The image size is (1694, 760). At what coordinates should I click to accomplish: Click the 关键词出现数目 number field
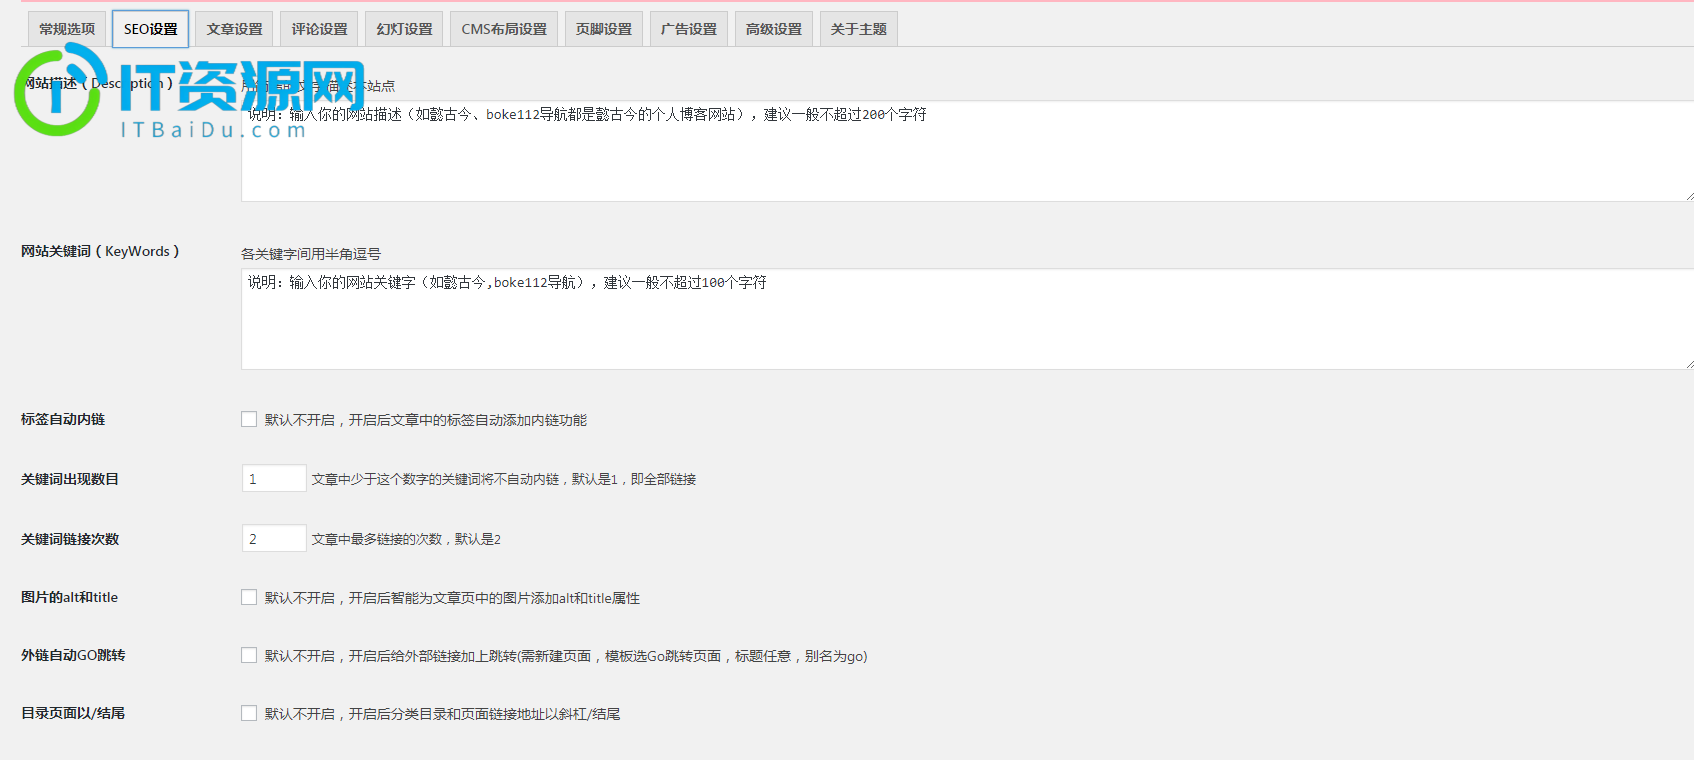click(x=274, y=478)
